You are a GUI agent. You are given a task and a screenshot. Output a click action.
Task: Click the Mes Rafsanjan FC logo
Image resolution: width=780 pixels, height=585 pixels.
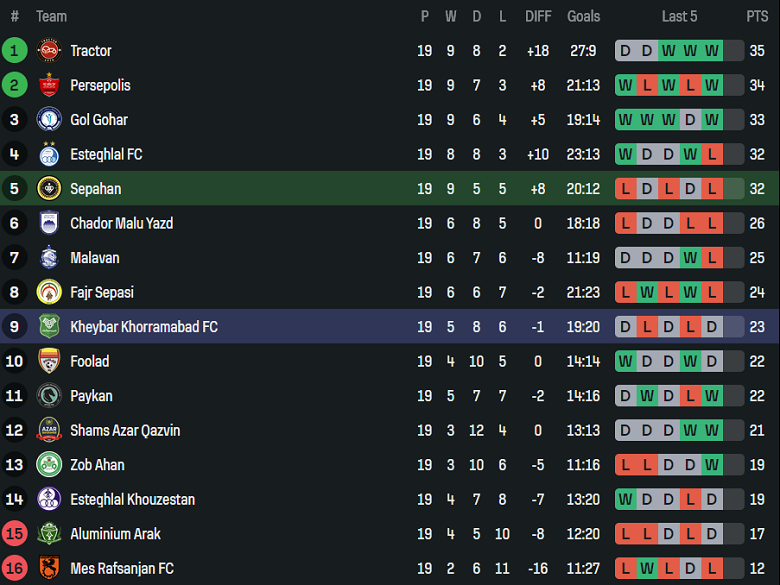click(49, 568)
